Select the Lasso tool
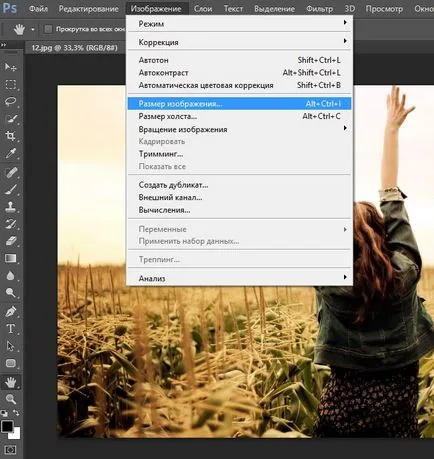 (10, 101)
